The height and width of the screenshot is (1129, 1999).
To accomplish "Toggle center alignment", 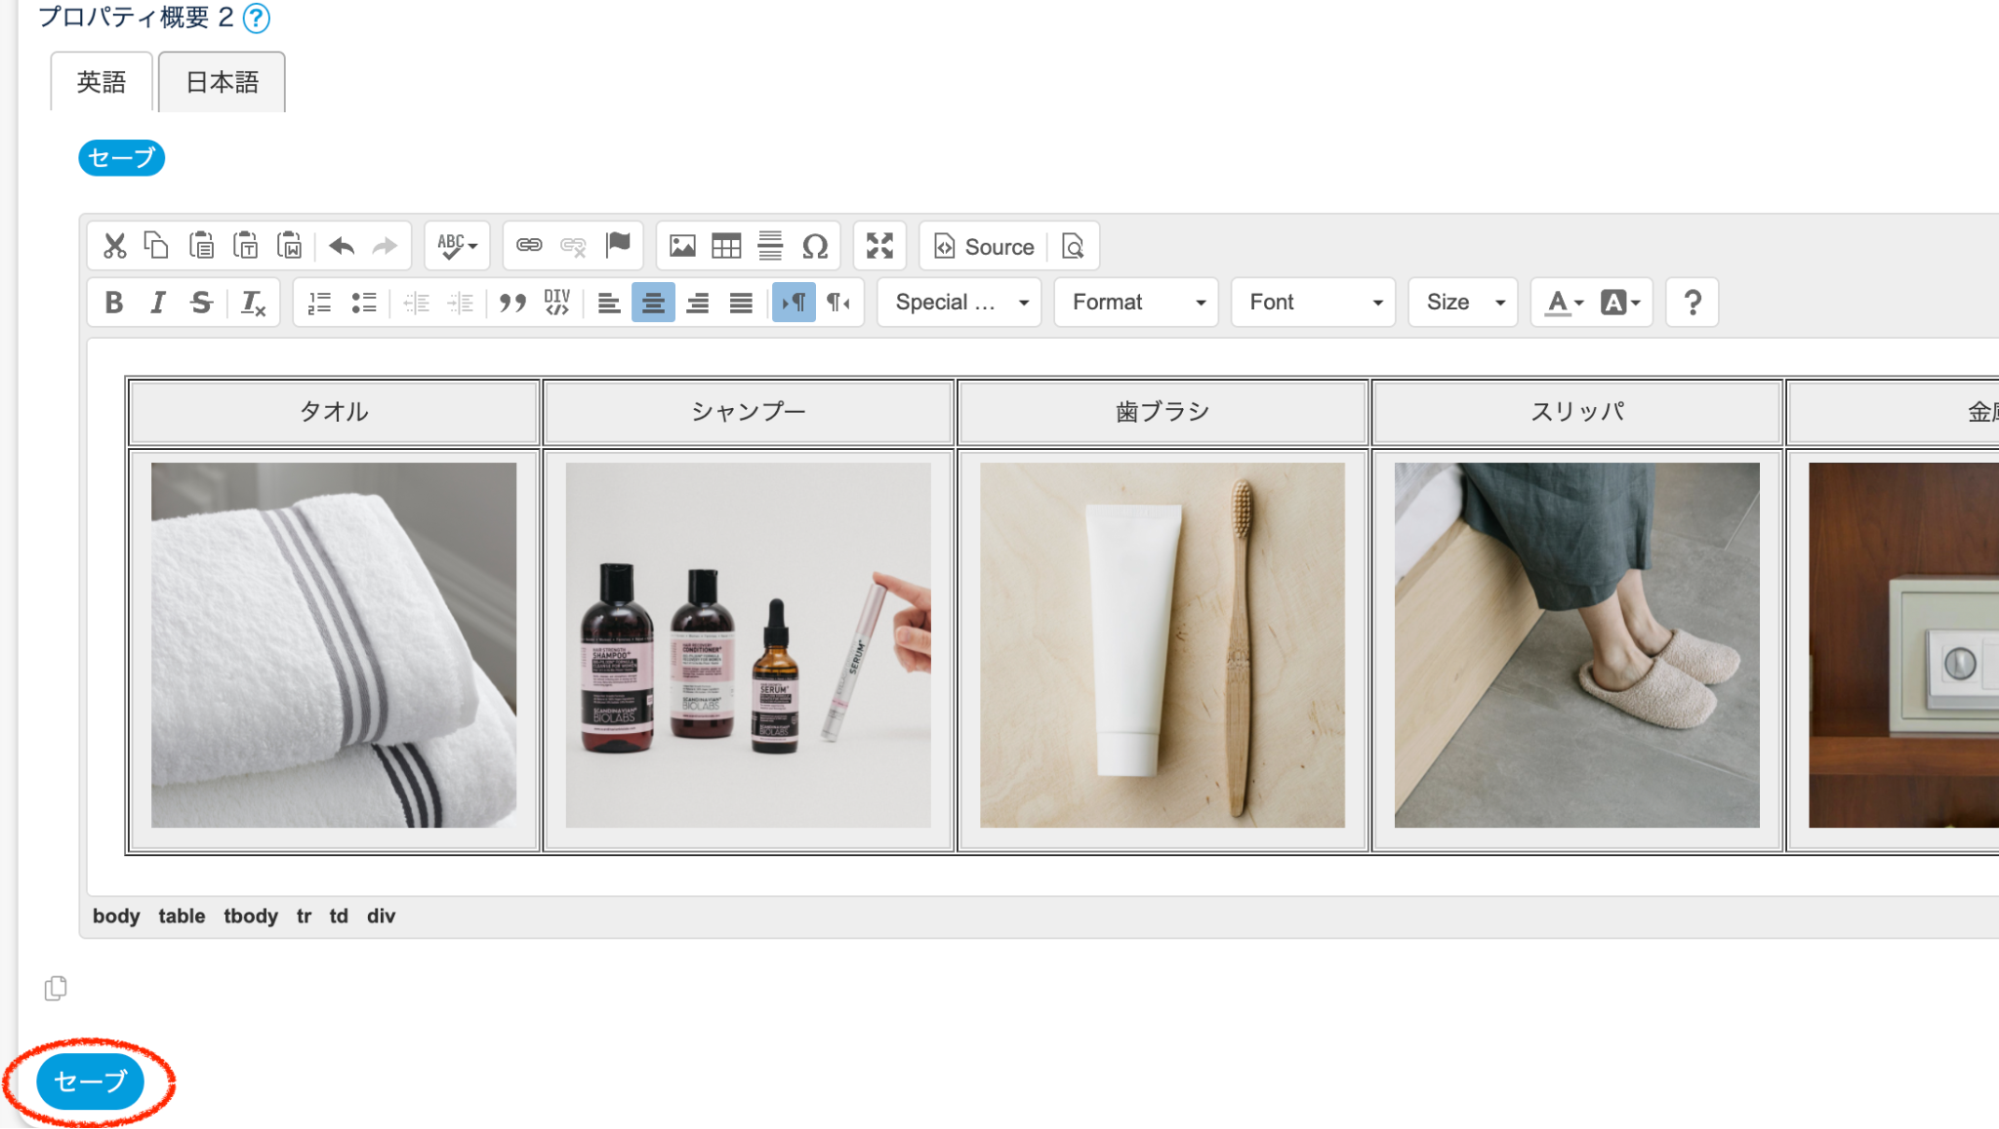I will (x=653, y=303).
